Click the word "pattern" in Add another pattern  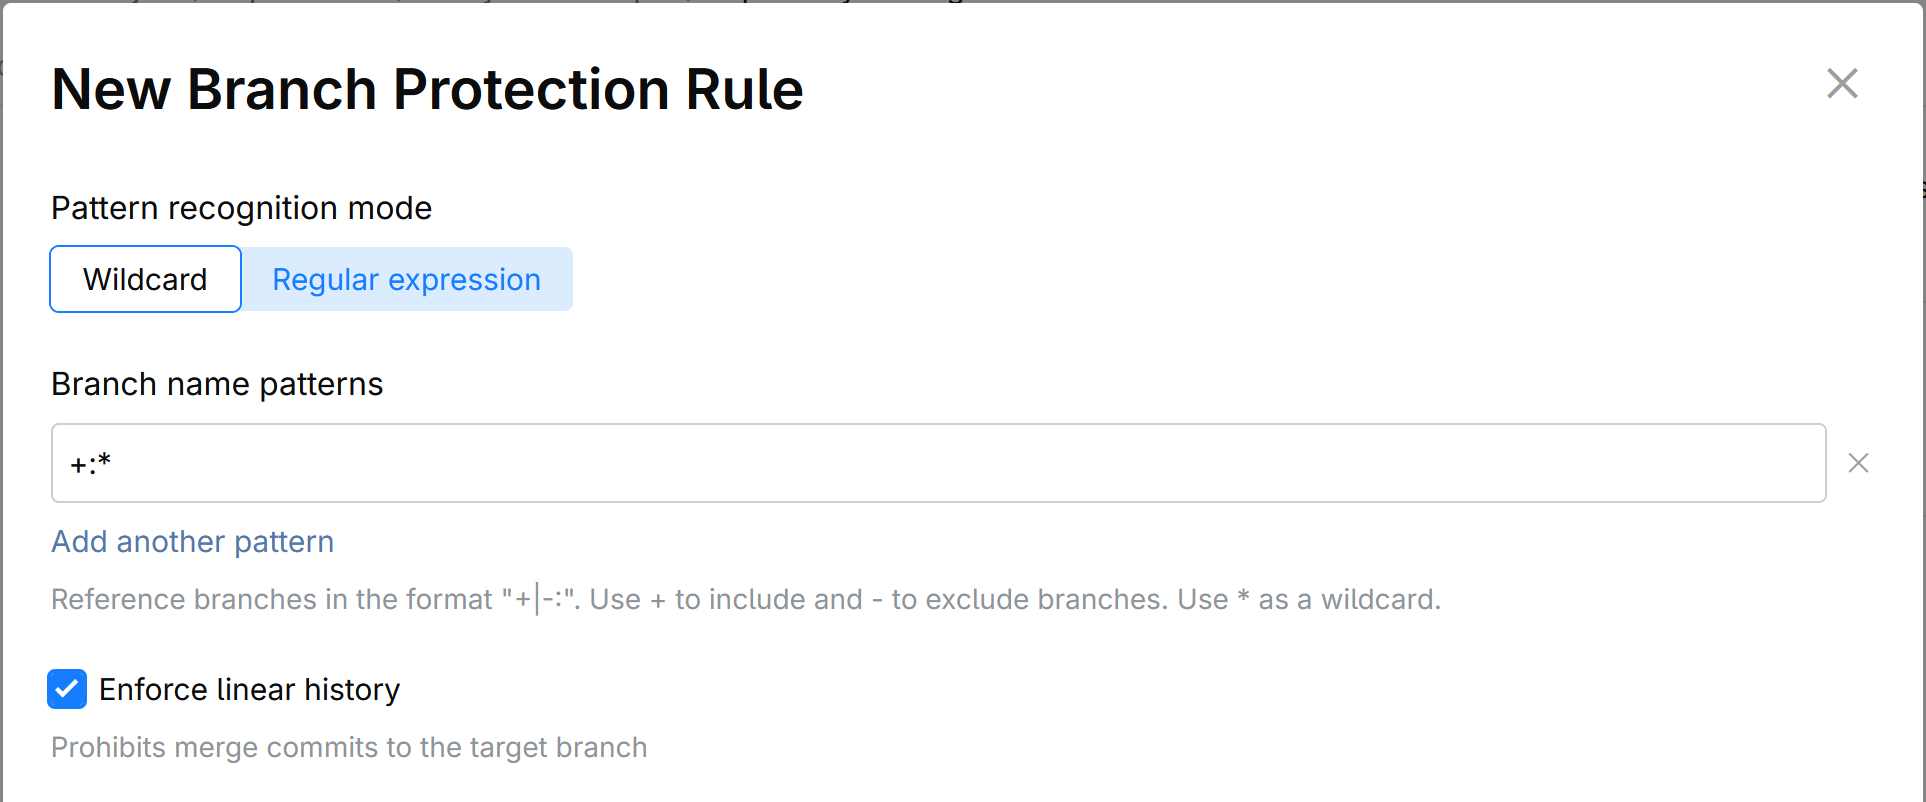pyautogui.click(x=284, y=541)
